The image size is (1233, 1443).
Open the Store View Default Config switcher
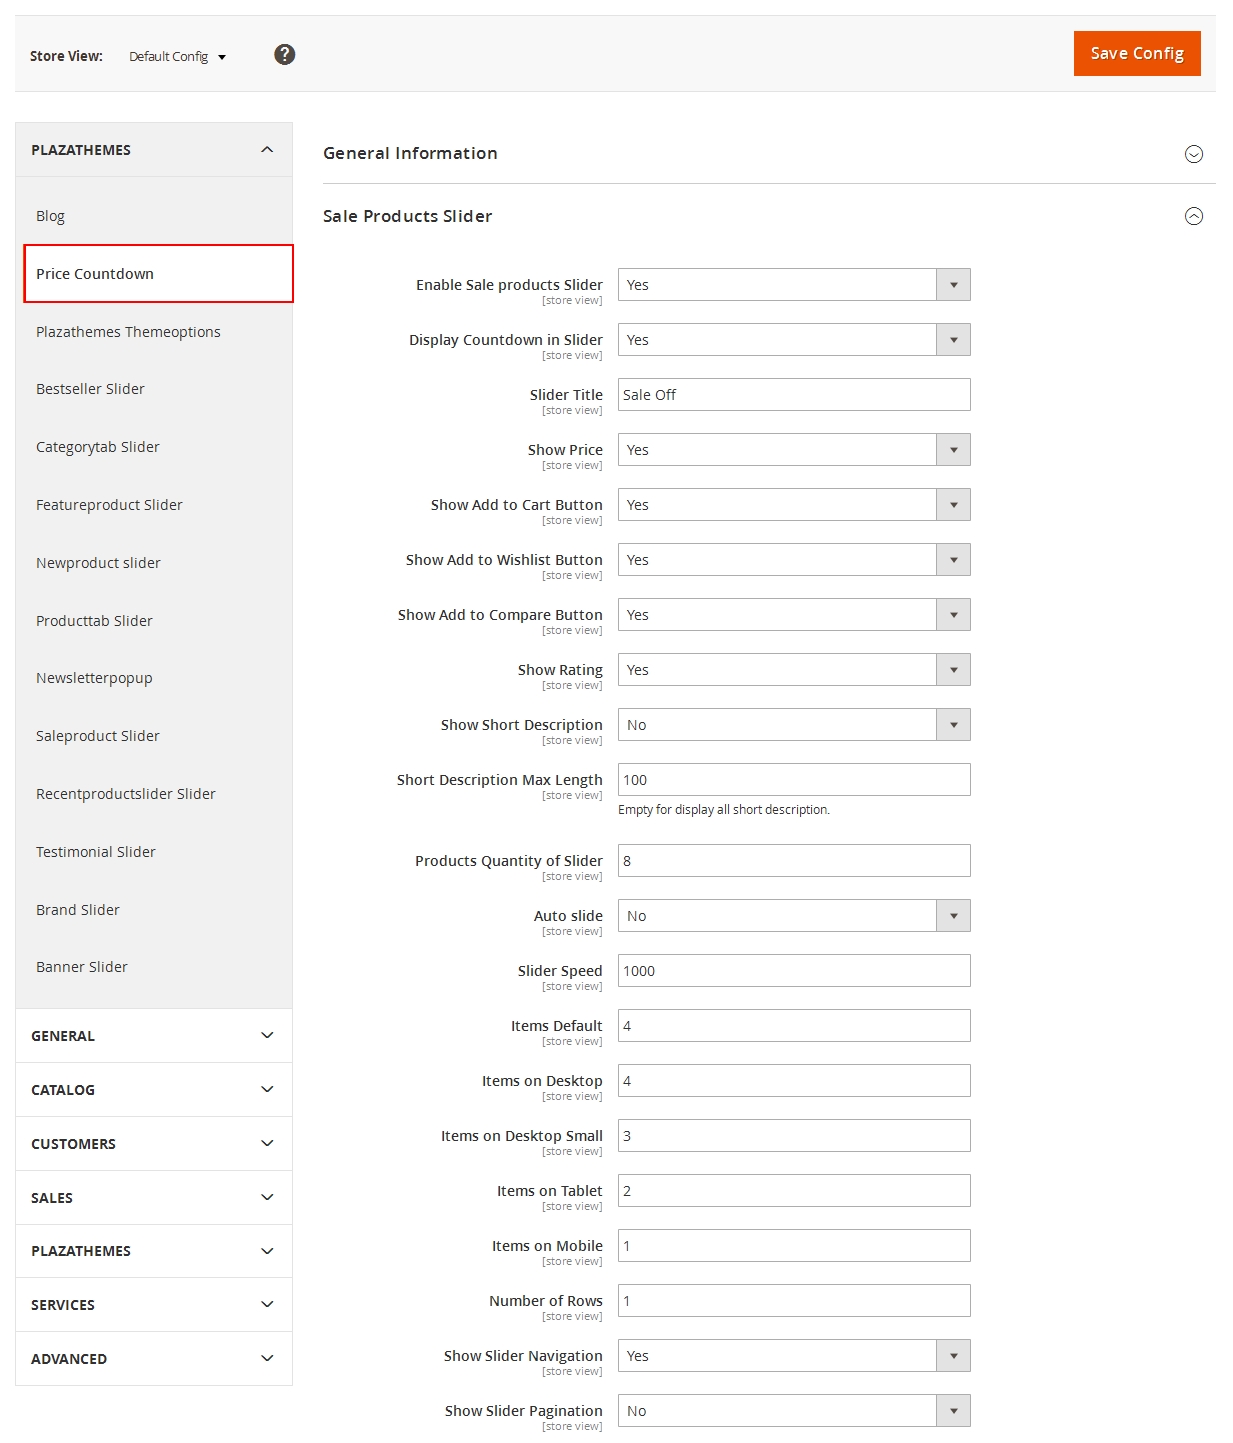pos(177,57)
